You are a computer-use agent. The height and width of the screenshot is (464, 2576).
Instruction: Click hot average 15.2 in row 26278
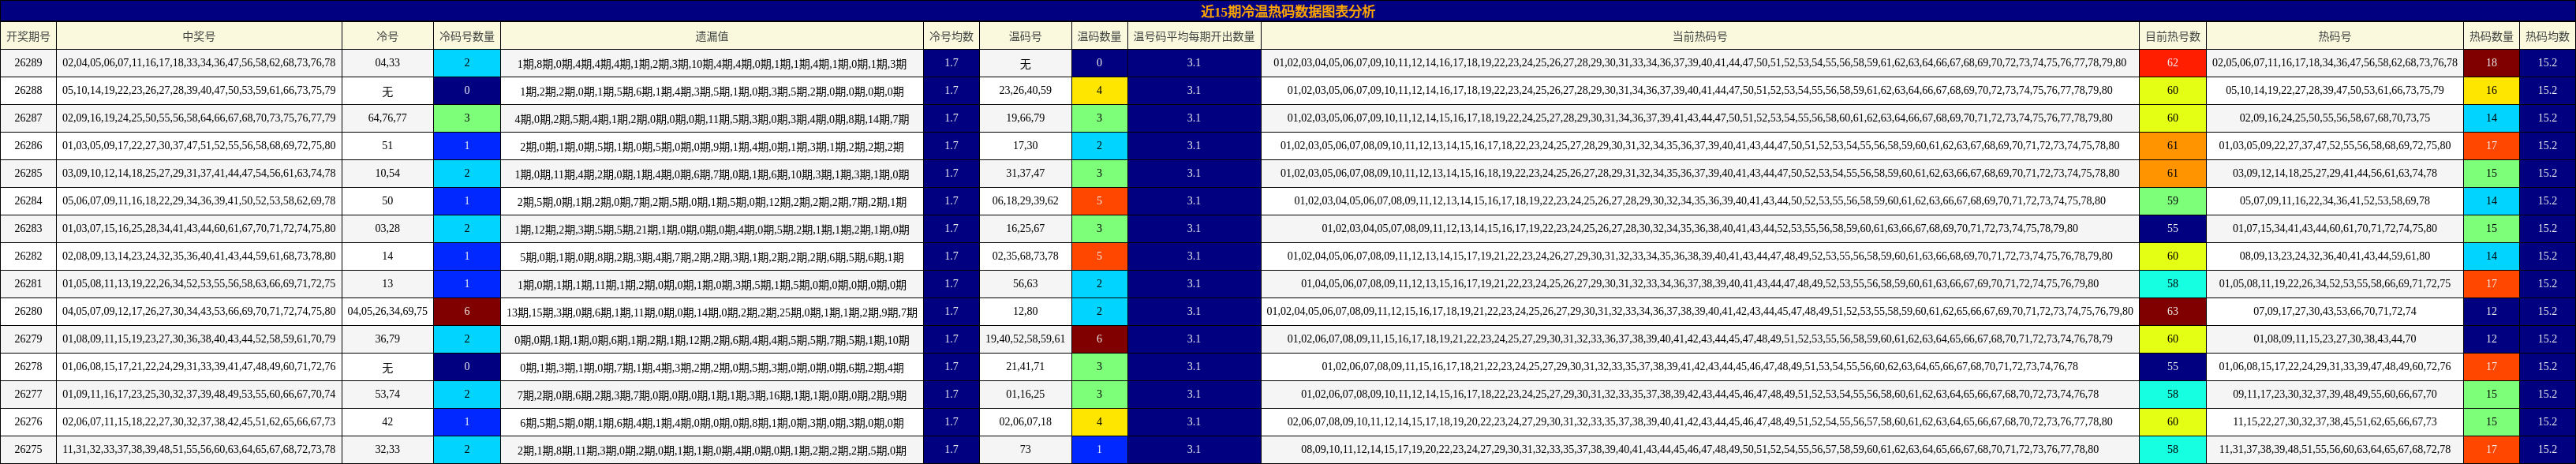pyautogui.click(x=2547, y=367)
